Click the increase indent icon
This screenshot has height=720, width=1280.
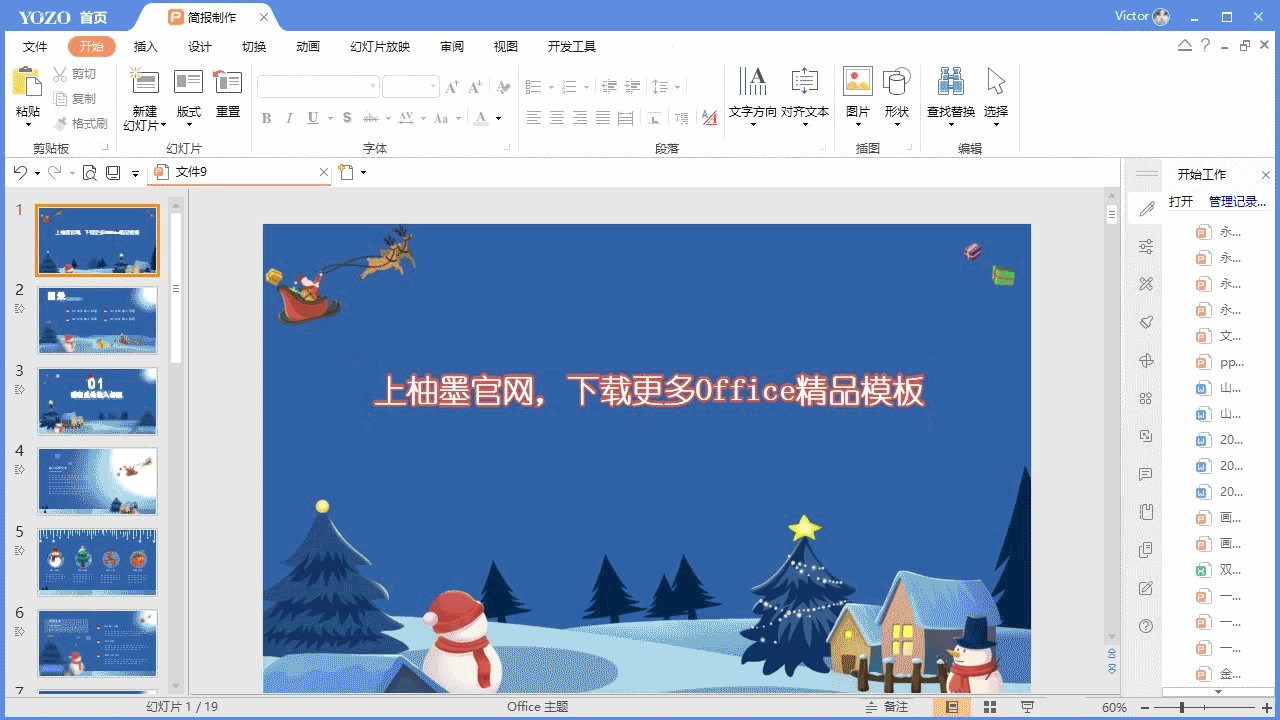click(x=631, y=87)
